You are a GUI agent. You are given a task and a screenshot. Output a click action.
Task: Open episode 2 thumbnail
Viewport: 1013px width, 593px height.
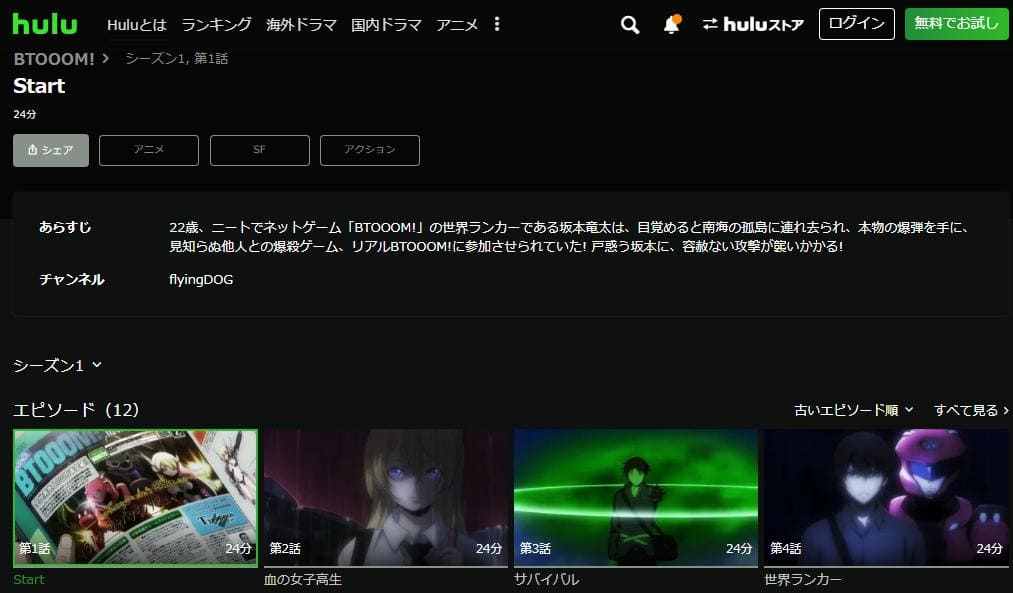[x=386, y=498]
